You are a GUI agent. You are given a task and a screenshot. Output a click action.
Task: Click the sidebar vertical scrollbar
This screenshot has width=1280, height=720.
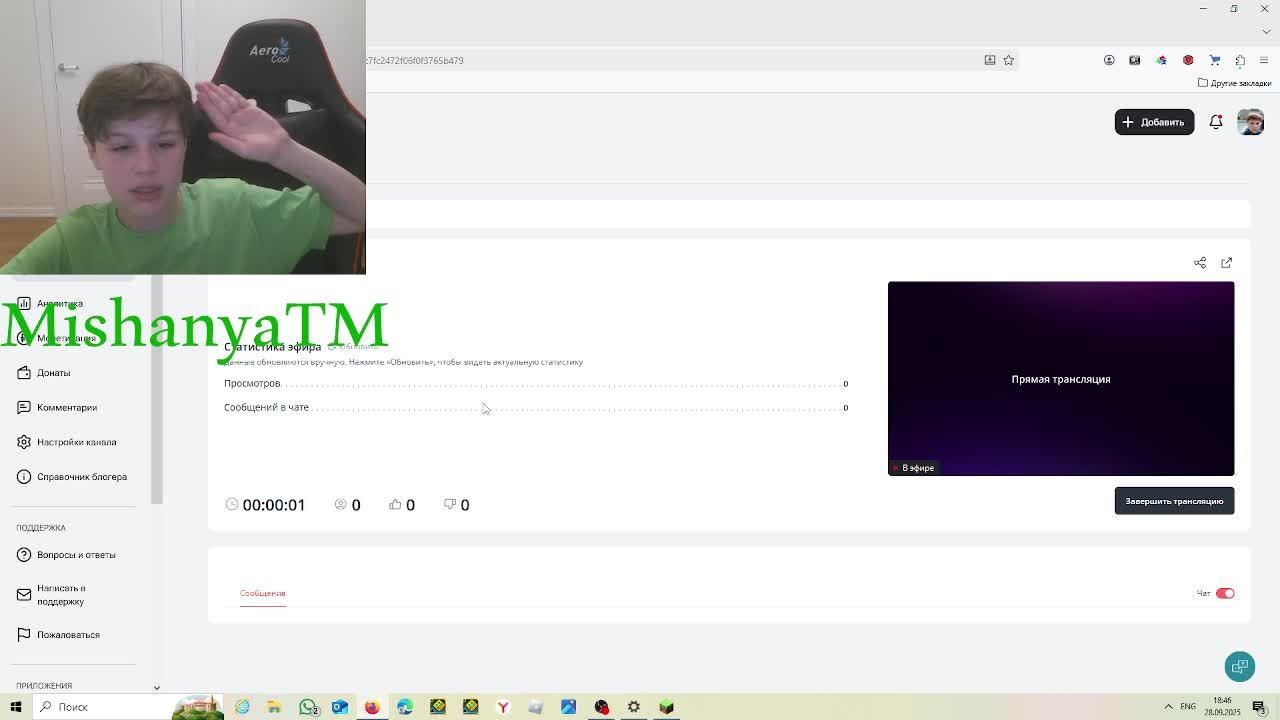click(156, 390)
